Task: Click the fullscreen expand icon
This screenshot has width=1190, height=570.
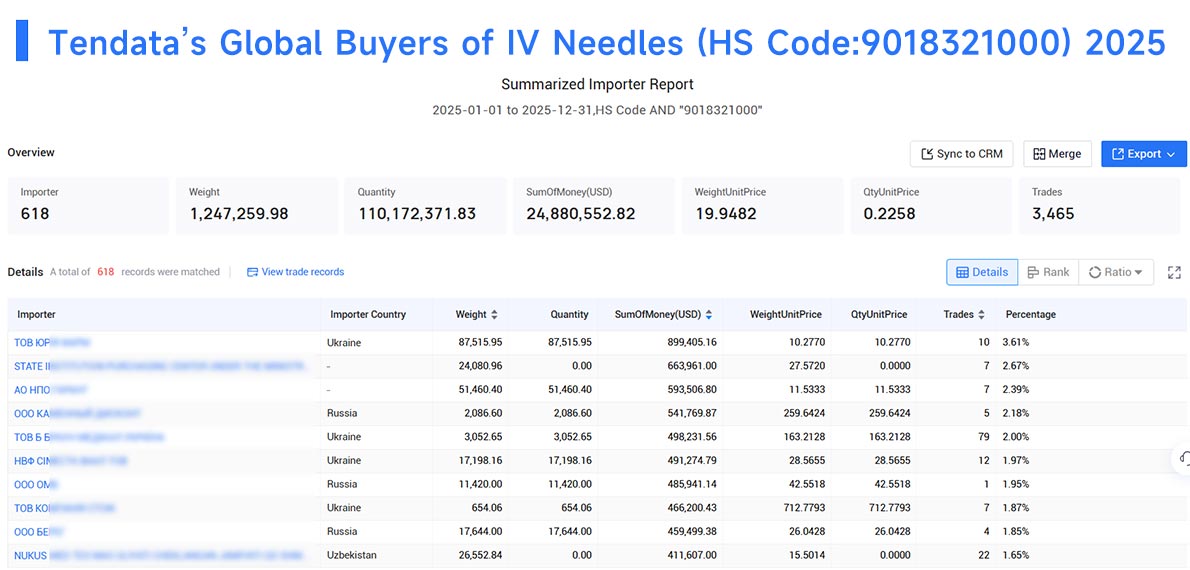Action: point(1174,272)
